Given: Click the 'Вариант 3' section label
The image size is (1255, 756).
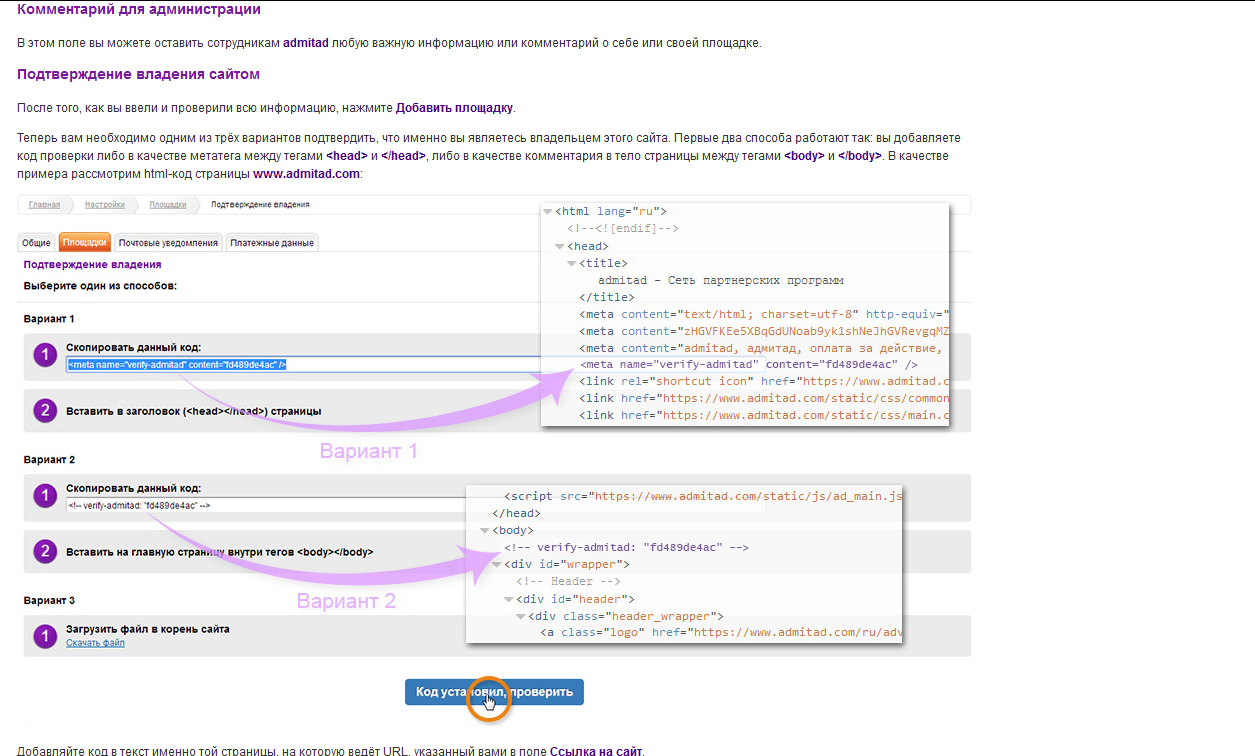Looking at the screenshot, I should (x=50, y=600).
